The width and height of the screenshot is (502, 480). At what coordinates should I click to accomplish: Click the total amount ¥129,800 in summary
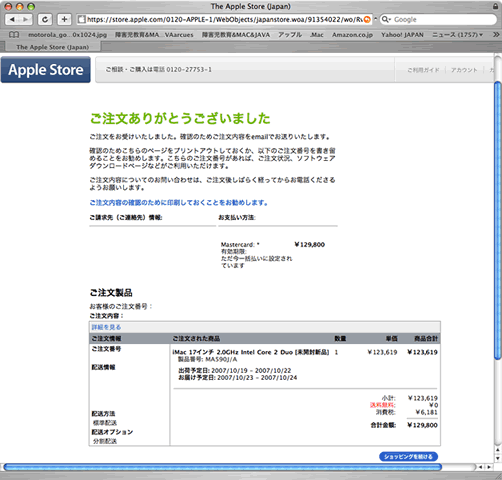click(x=422, y=425)
